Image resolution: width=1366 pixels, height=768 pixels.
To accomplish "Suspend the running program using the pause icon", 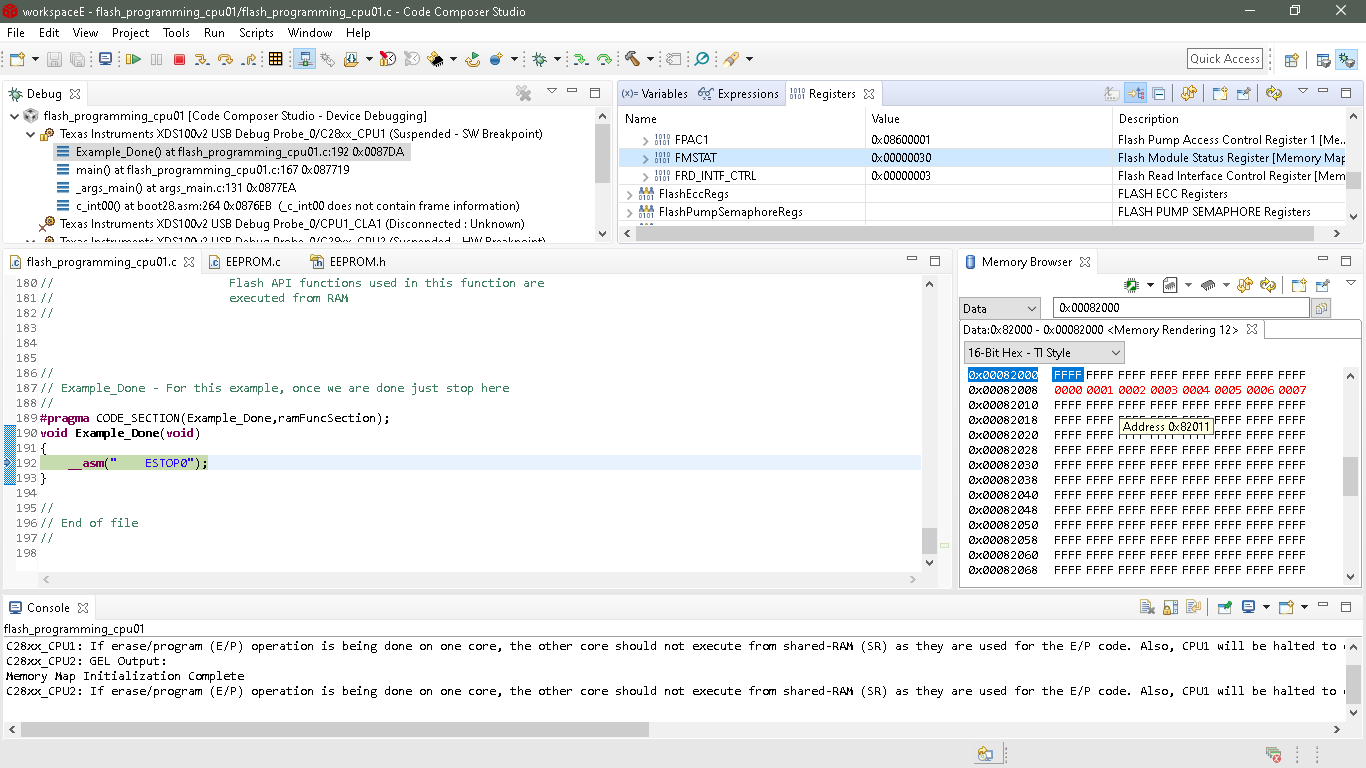I will click(156, 58).
